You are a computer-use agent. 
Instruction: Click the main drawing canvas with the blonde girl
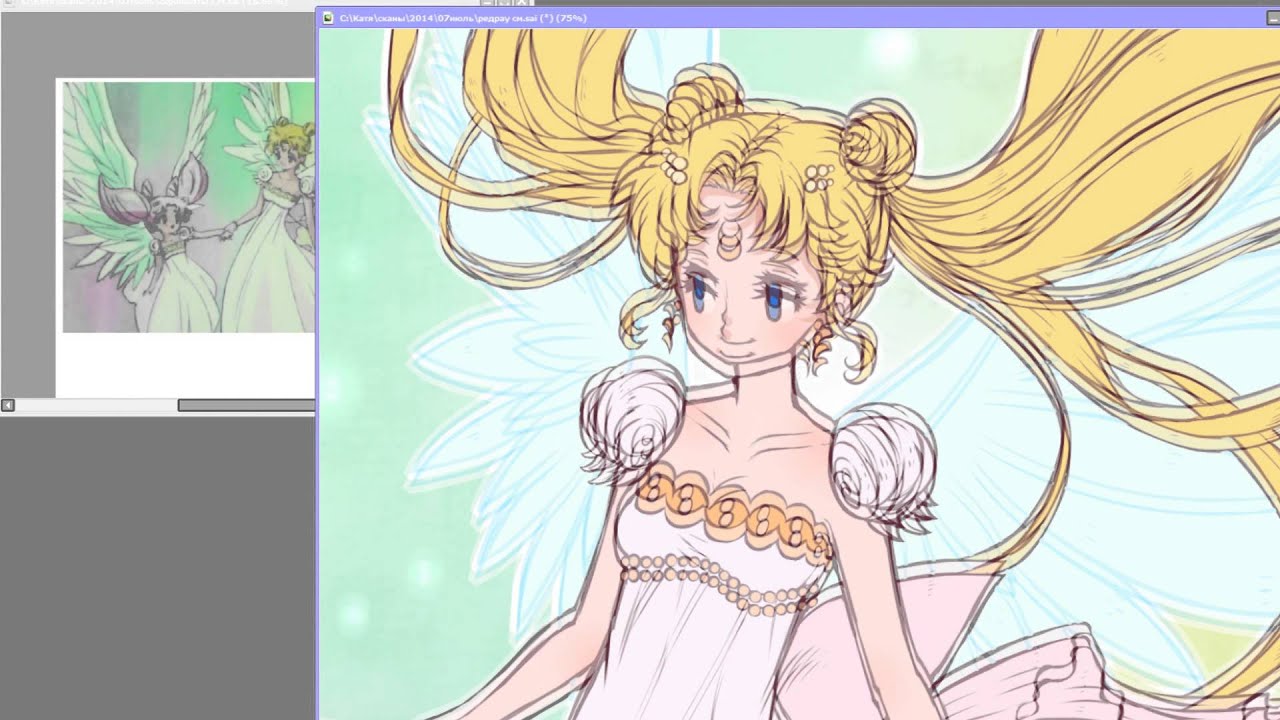[x=799, y=374]
